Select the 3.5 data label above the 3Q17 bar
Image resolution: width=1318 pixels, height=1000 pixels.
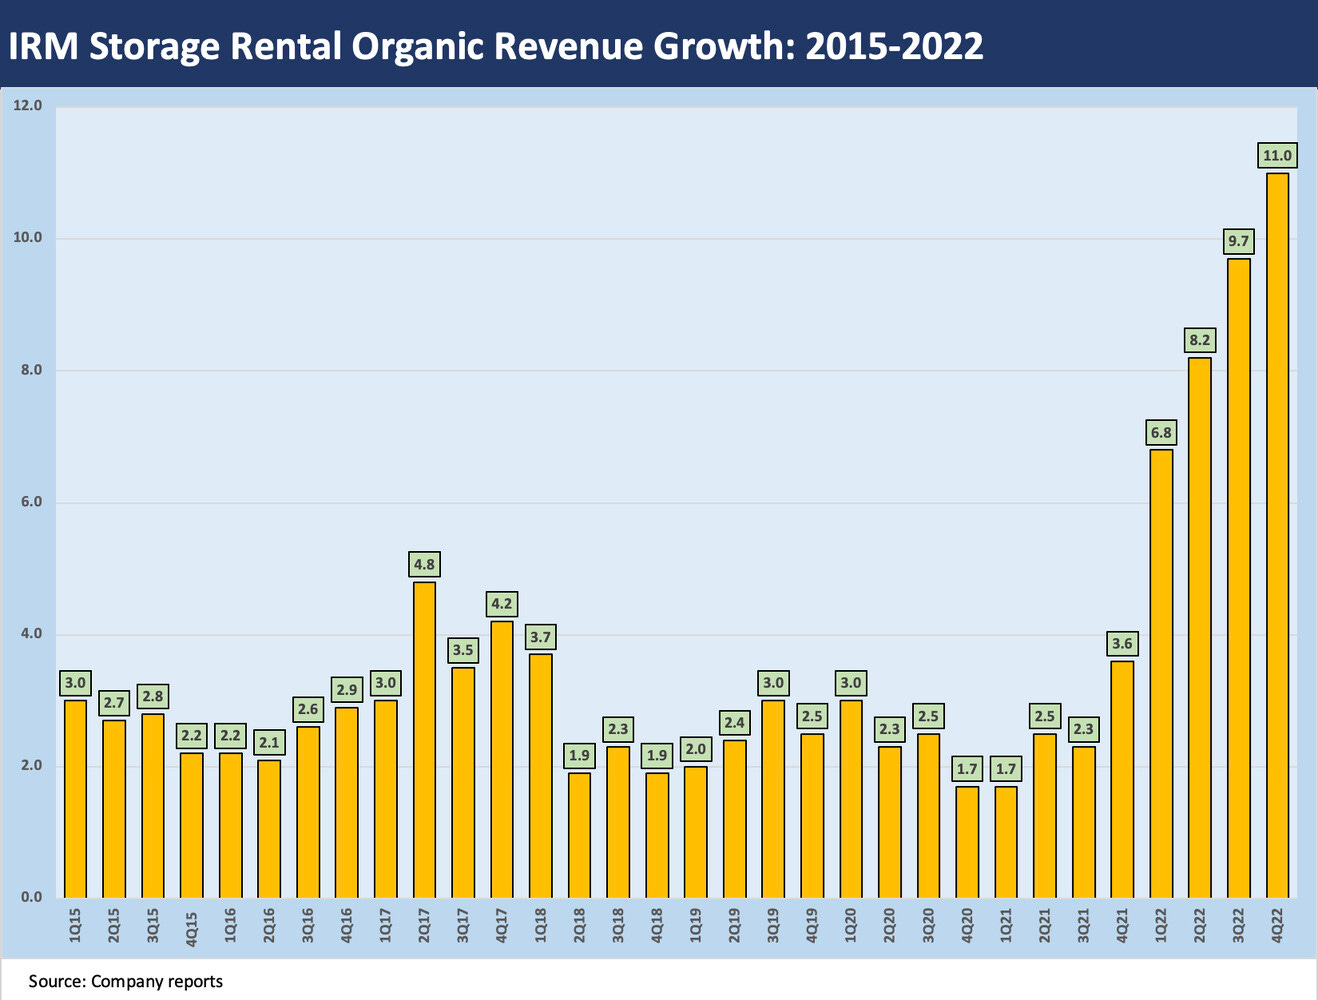[x=463, y=650]
